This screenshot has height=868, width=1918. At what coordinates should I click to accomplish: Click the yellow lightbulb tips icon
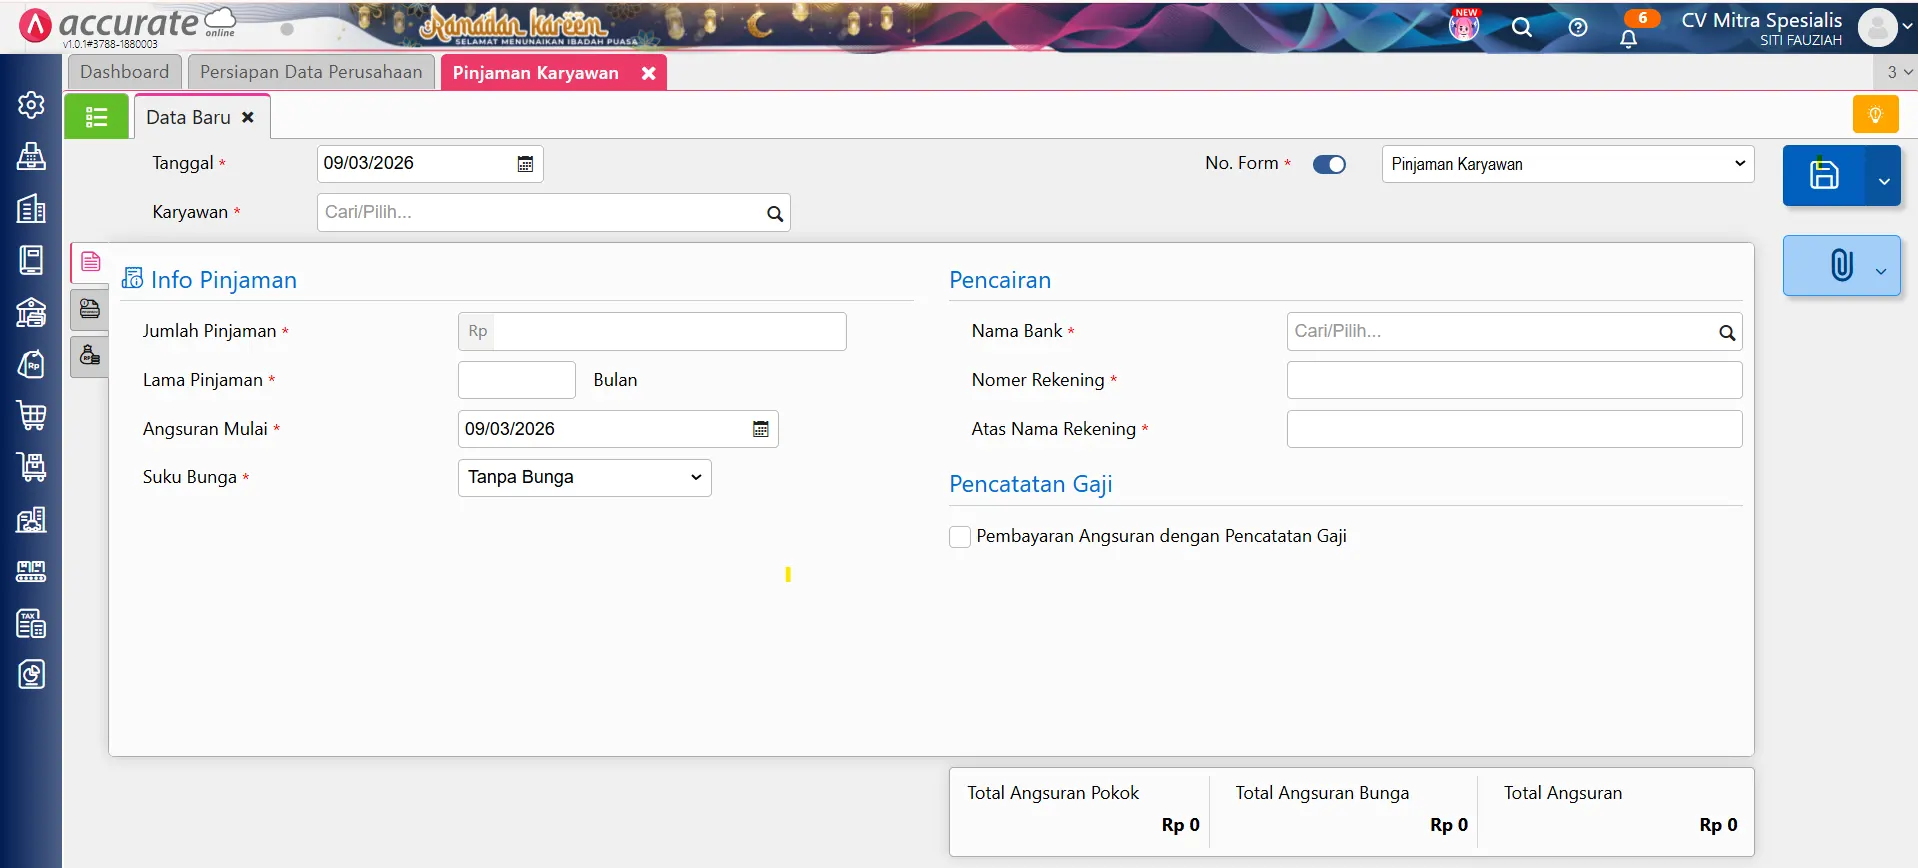(1875, 115)
